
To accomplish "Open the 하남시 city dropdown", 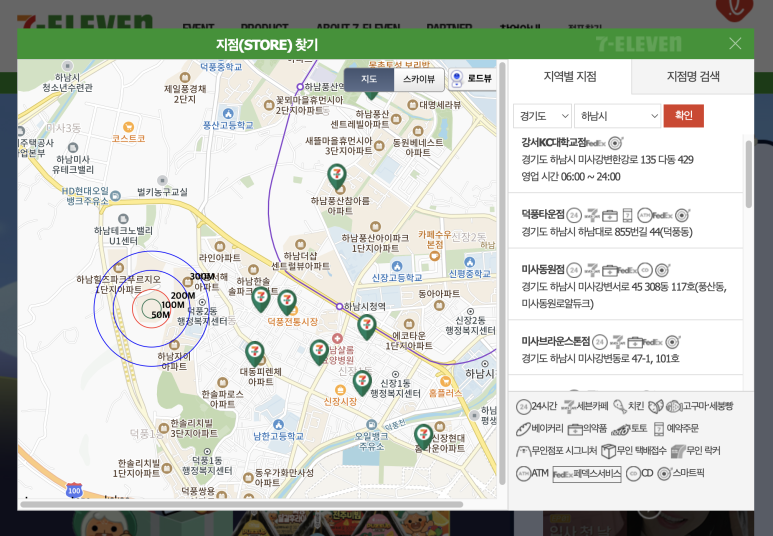I will click(617, 116).
